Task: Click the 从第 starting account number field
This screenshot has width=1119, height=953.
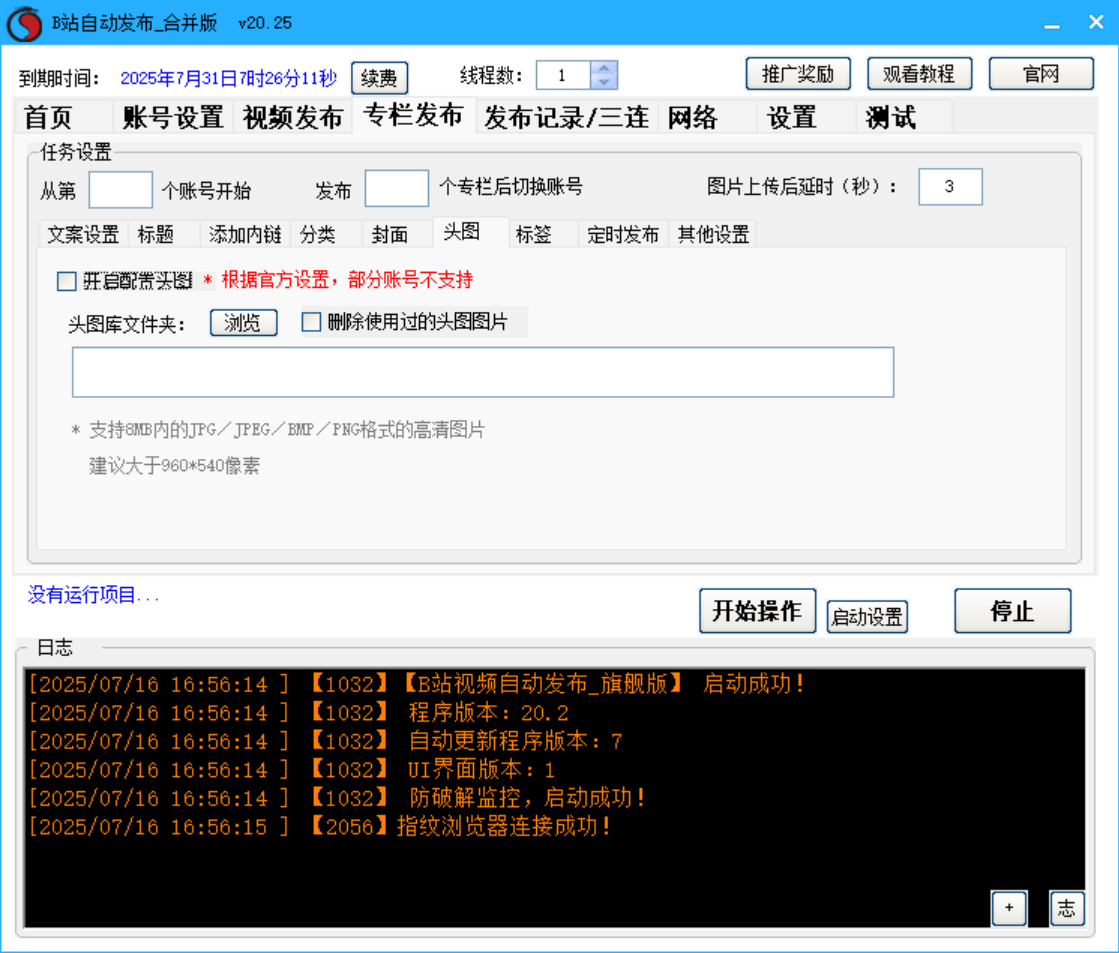Action: click(121, 190)
